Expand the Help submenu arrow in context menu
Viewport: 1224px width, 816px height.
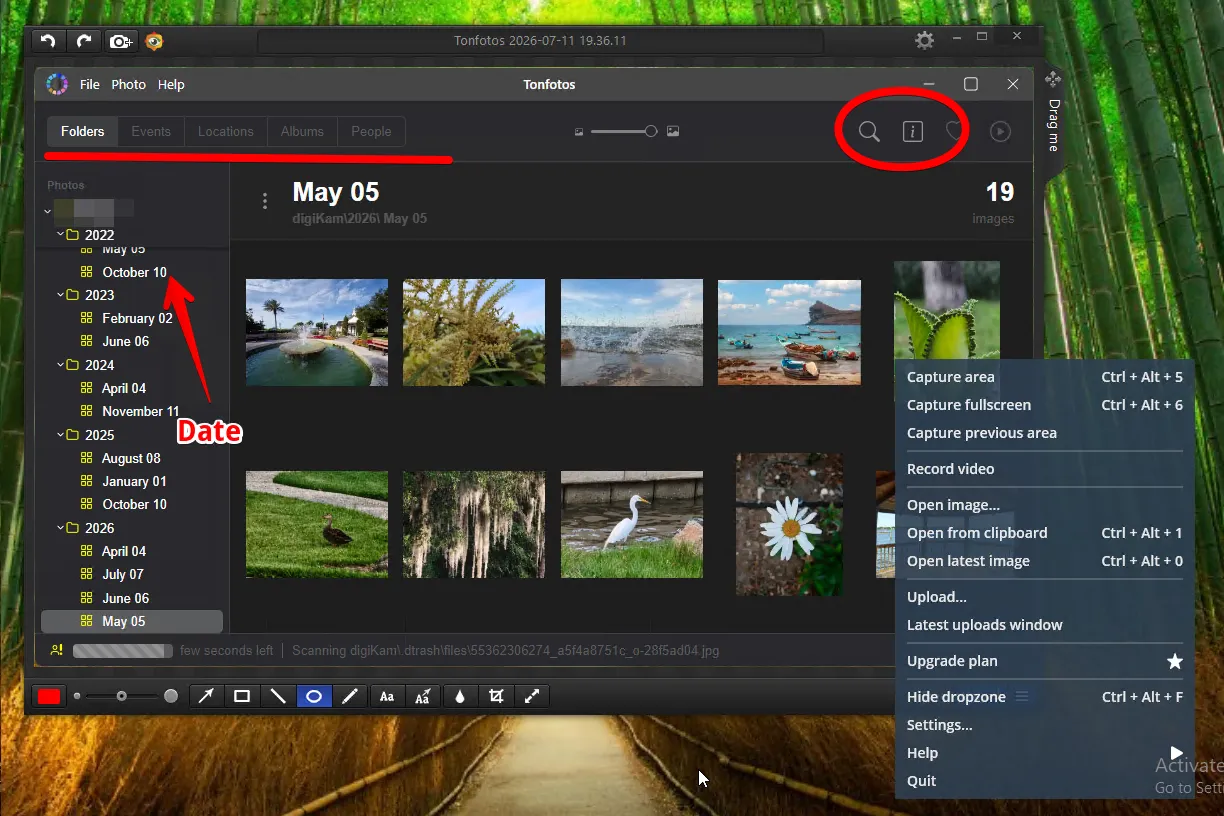point(1176,753)
